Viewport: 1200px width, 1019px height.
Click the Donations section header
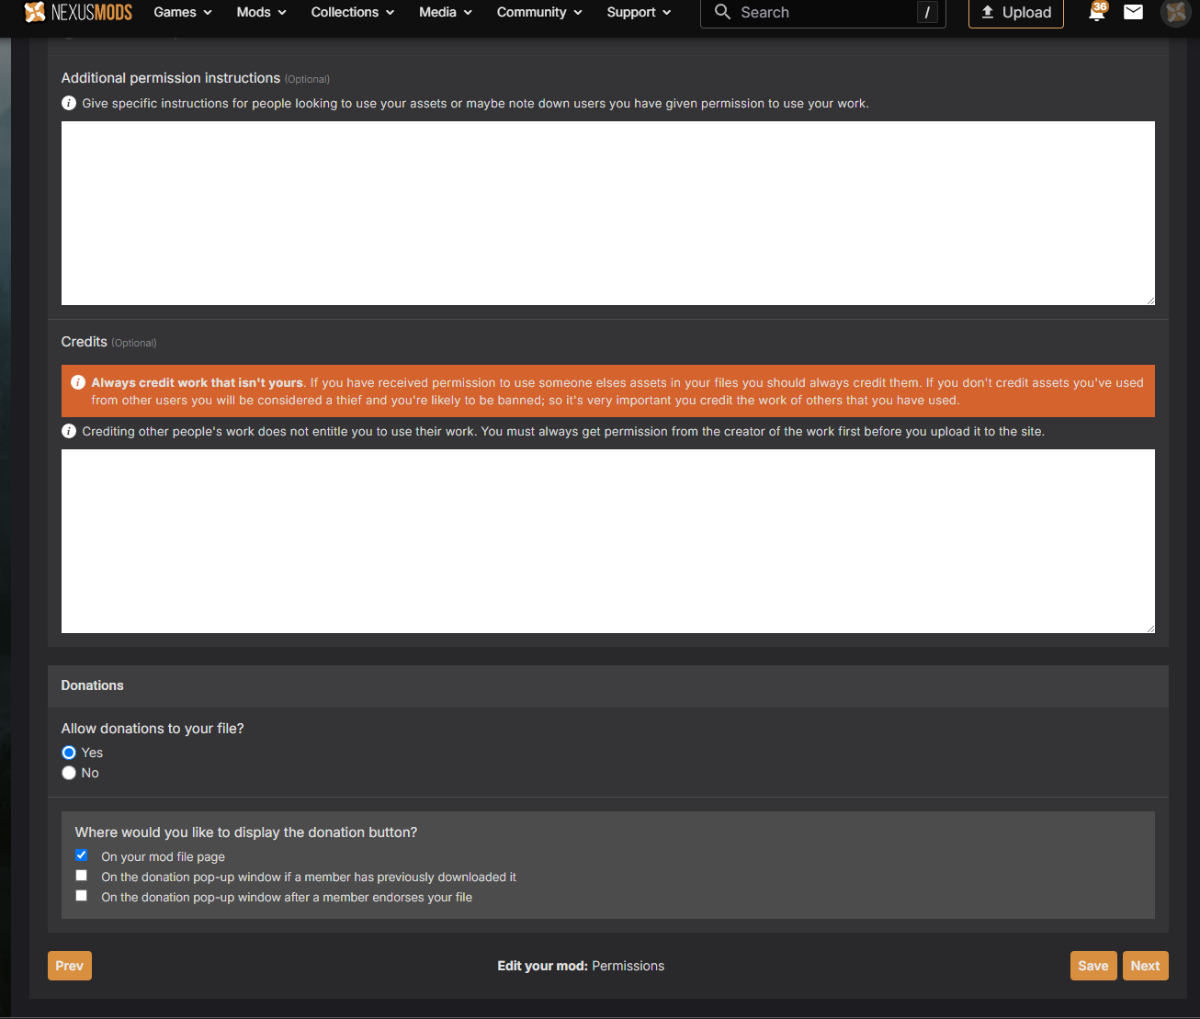pos(608,685)
